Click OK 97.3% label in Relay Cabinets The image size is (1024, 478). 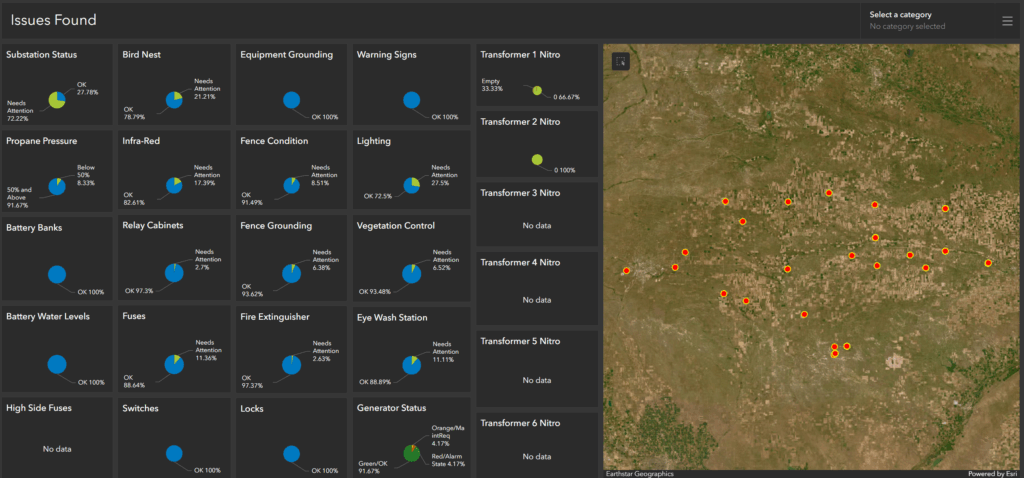point(139,291)
